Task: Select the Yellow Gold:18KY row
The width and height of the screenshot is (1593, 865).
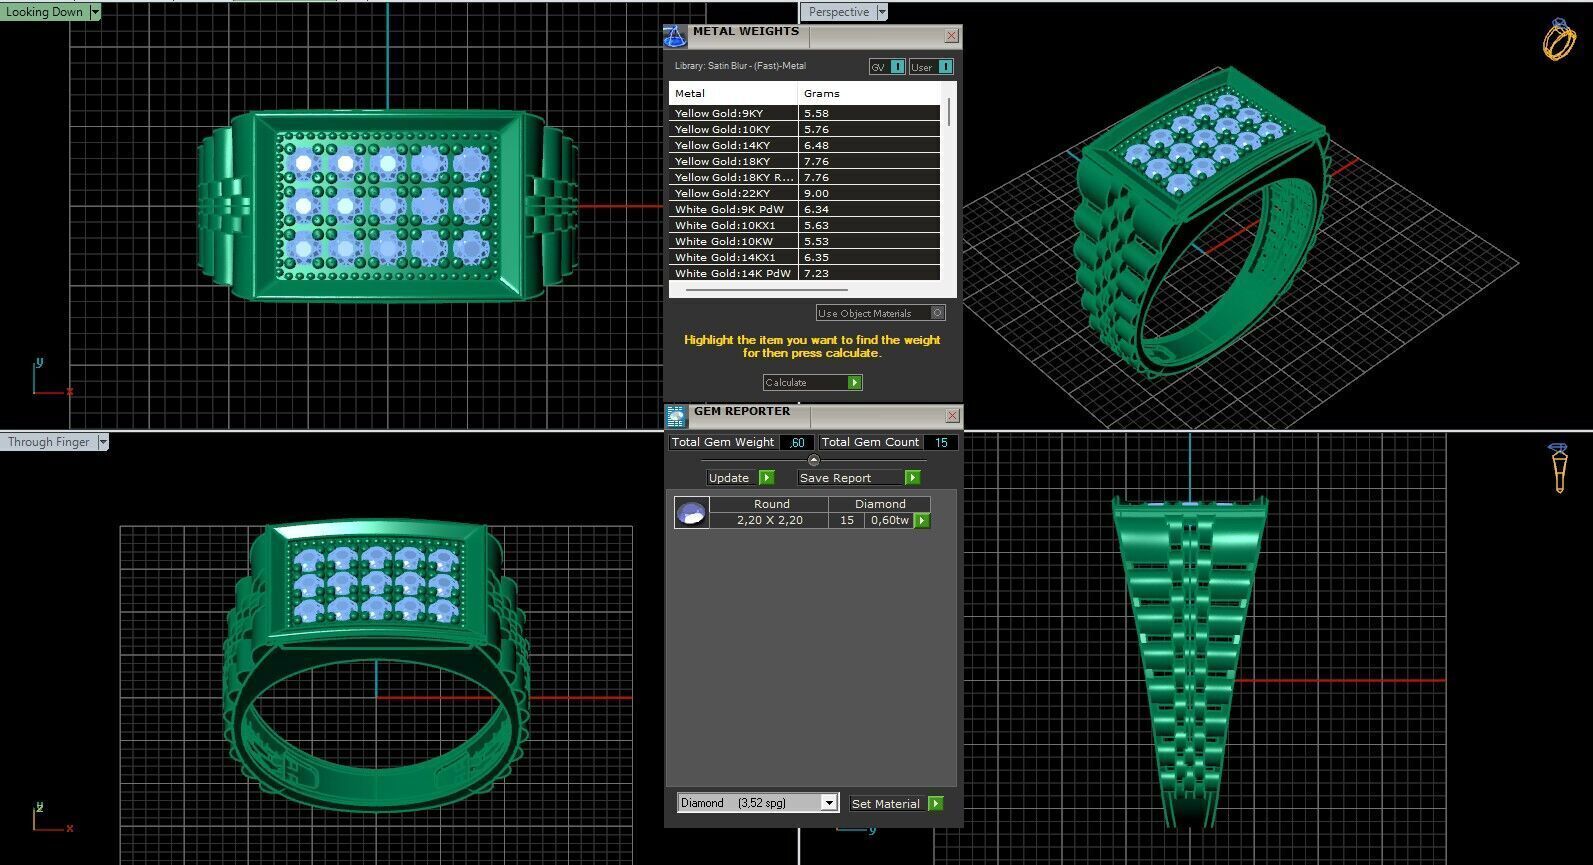Action: click(804, 161)
